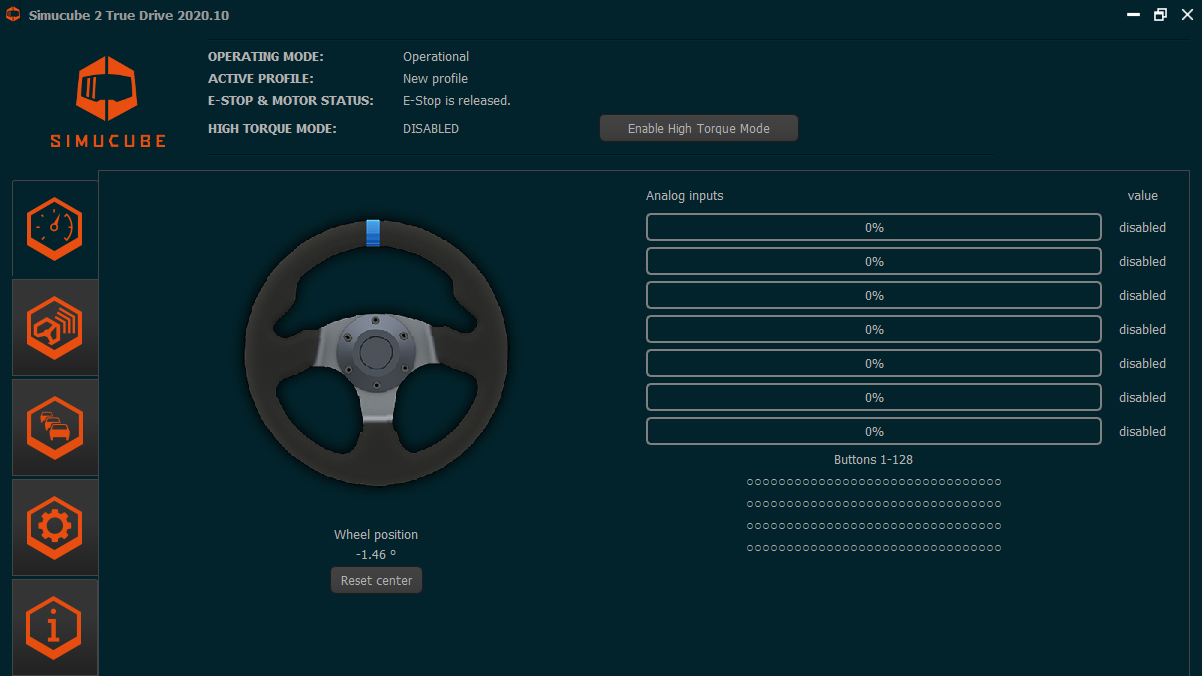Click the "Wheel position" label
The width and height of the screenshot is (1202, 676).
coord(376,535)
